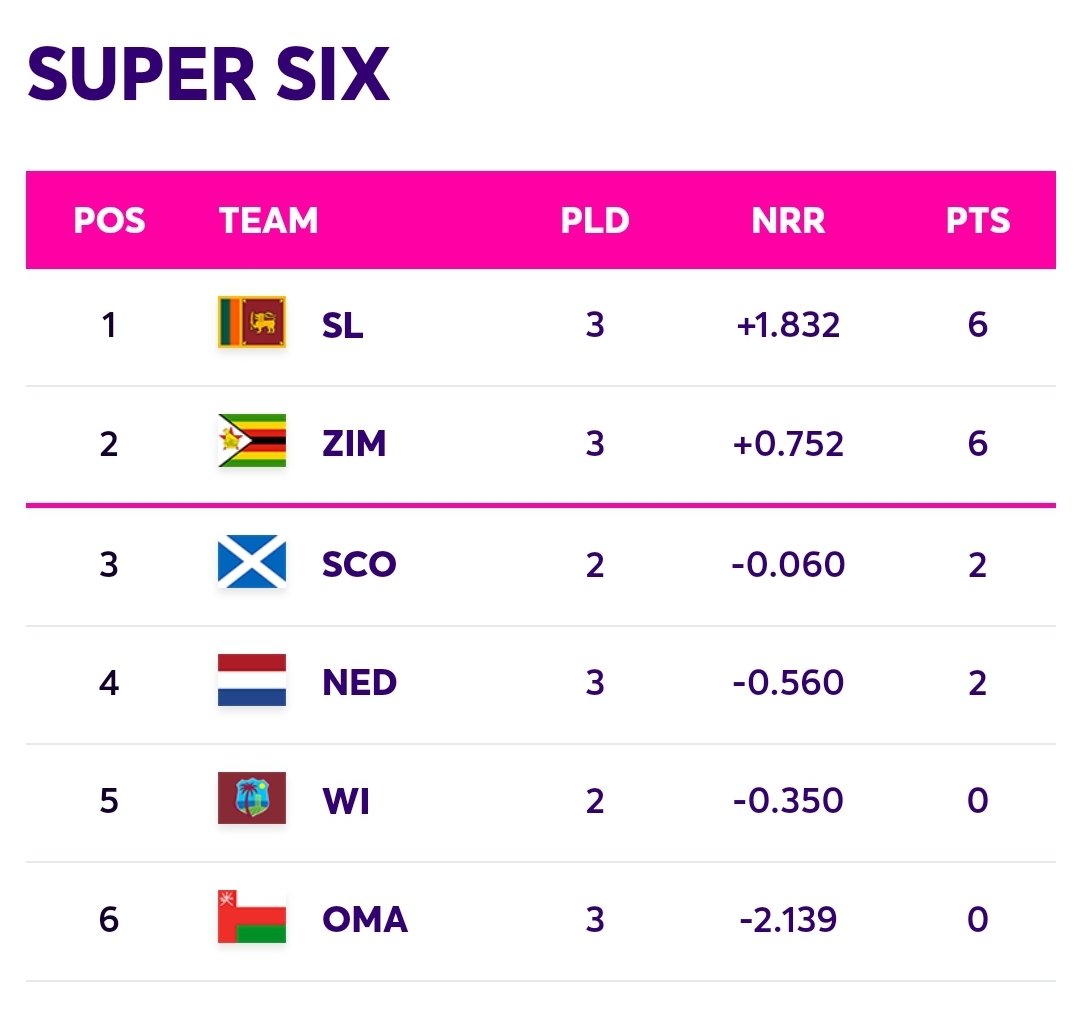Open the OMA team link

[365, 919]
